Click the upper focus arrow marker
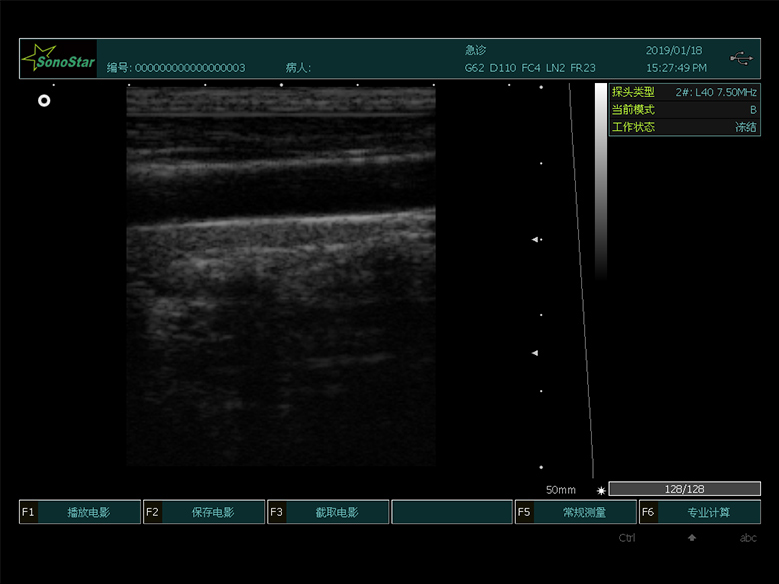This screenshot has height=584, width=779. pyautogui.click(x=535, y=240)
